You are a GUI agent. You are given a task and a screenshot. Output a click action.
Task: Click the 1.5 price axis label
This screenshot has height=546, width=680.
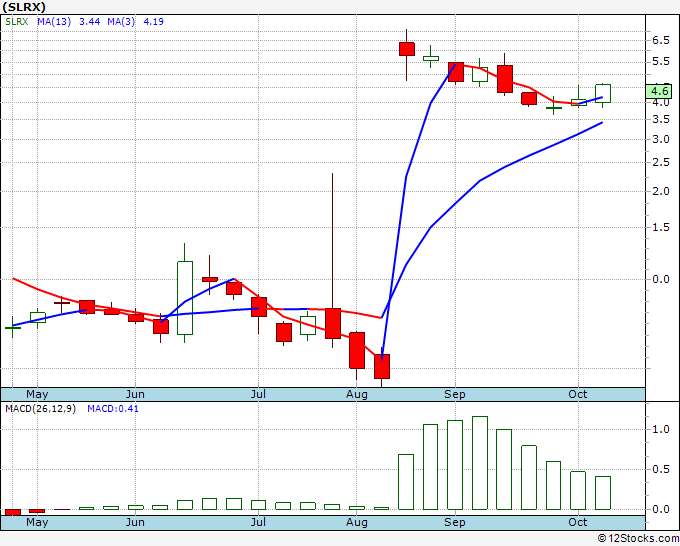tap(660, 228)
